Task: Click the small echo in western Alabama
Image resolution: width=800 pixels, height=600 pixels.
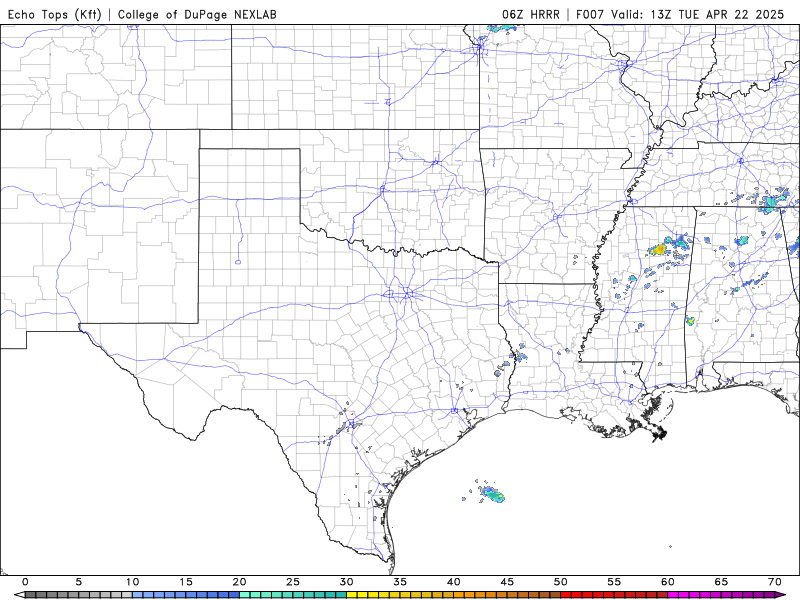Action: pos(690,321)
